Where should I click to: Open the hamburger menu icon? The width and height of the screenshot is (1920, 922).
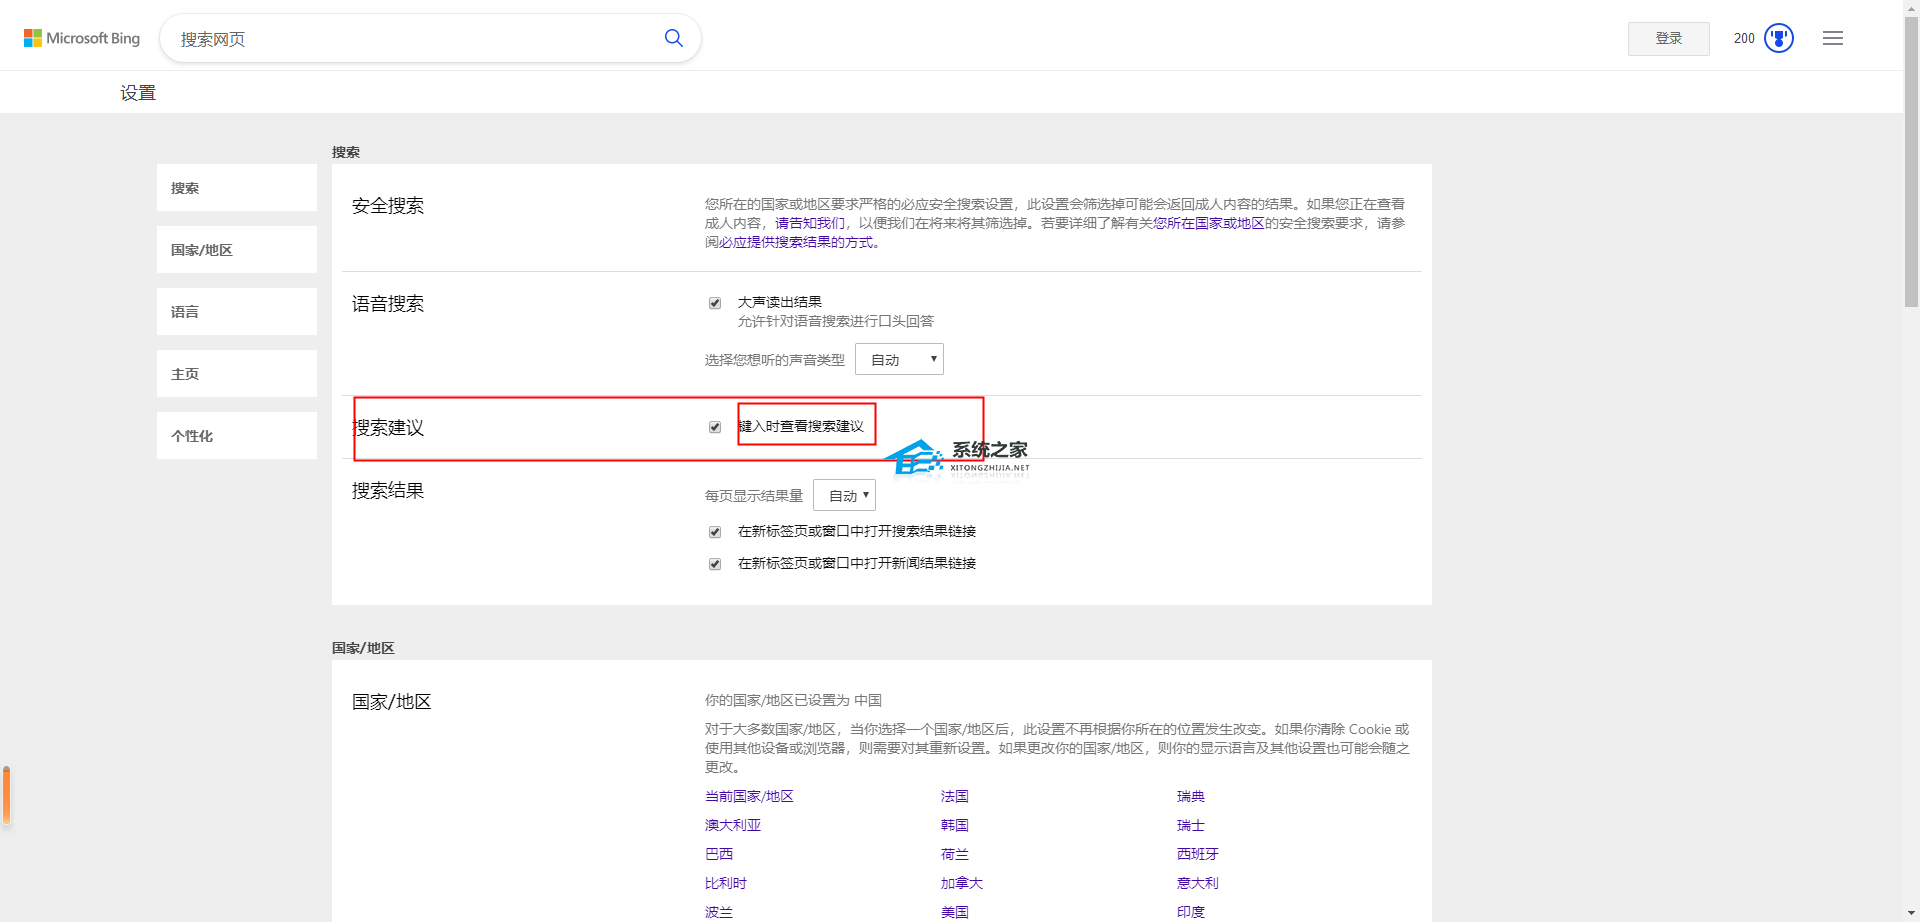click(1832, 38)
